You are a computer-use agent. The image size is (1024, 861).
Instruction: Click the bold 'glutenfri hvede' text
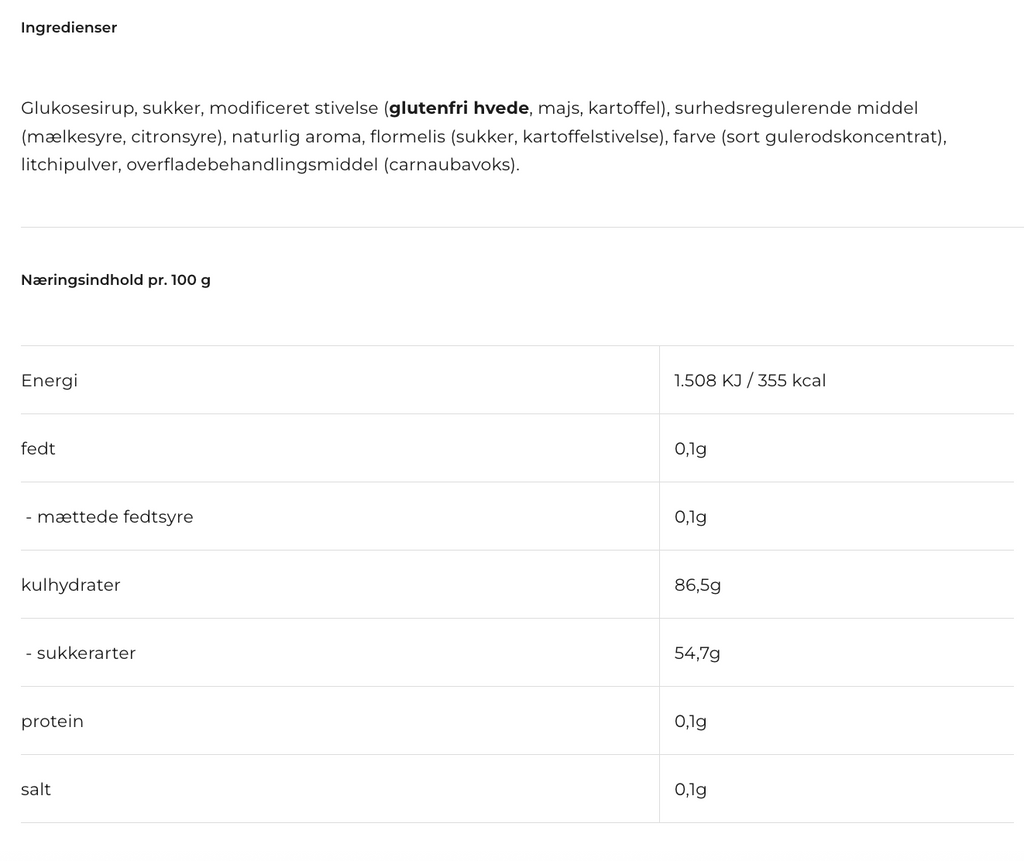click(459, 108)
